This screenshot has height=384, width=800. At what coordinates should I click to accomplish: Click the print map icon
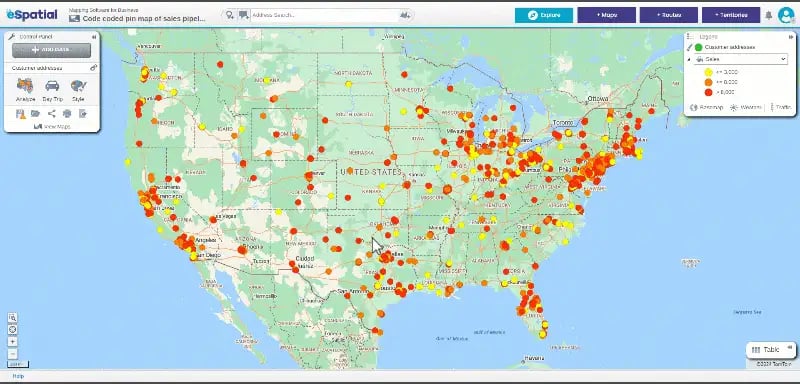(x=67, y=114)
